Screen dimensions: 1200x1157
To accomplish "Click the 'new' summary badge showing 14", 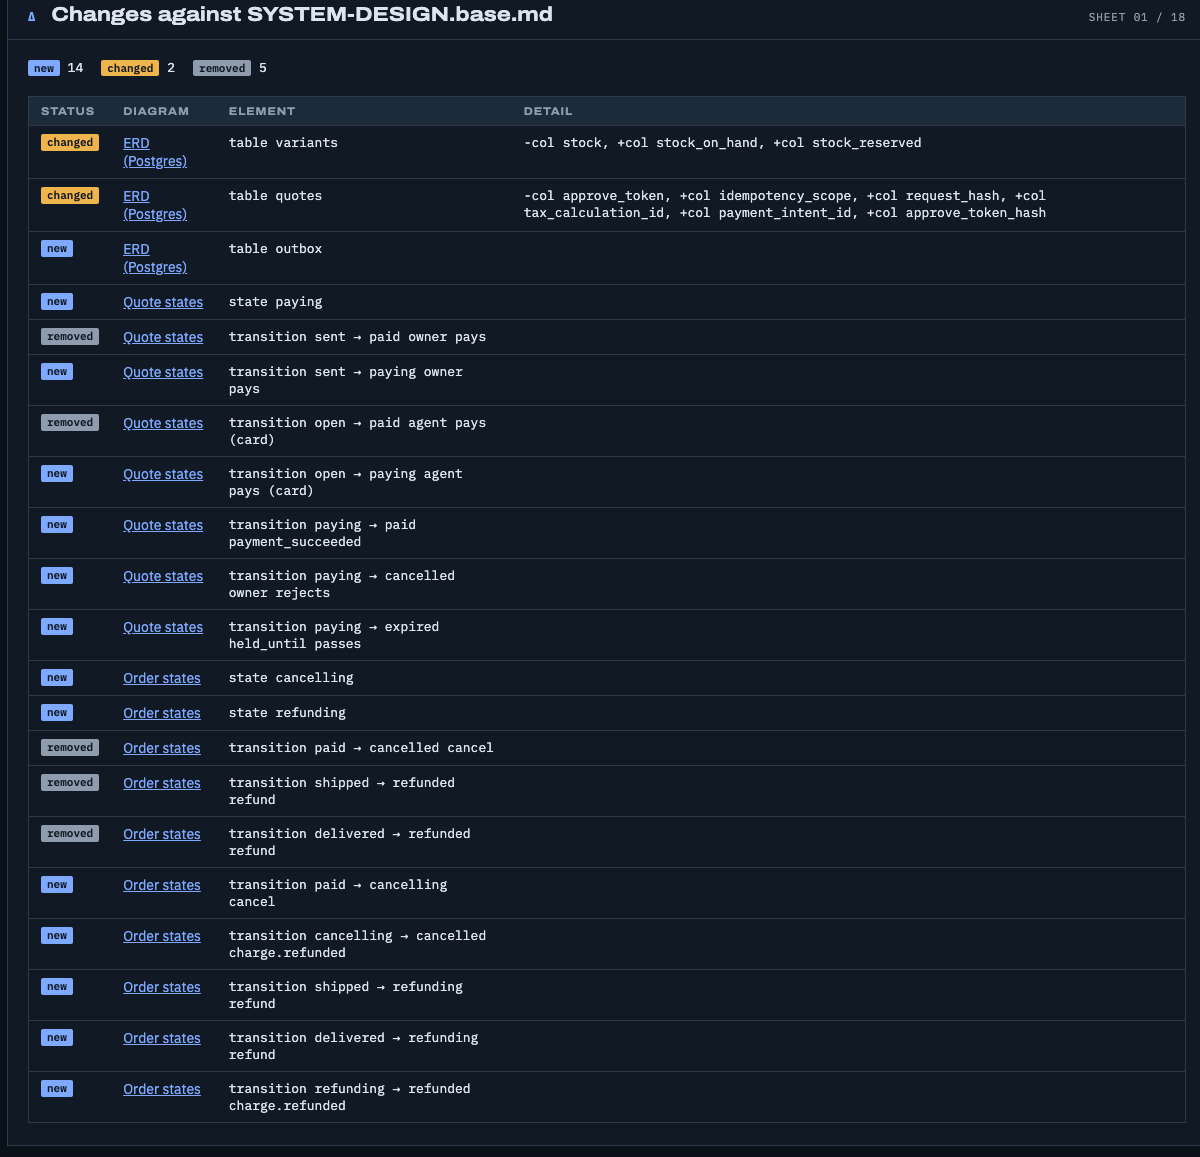I will (x=44, y=68).
